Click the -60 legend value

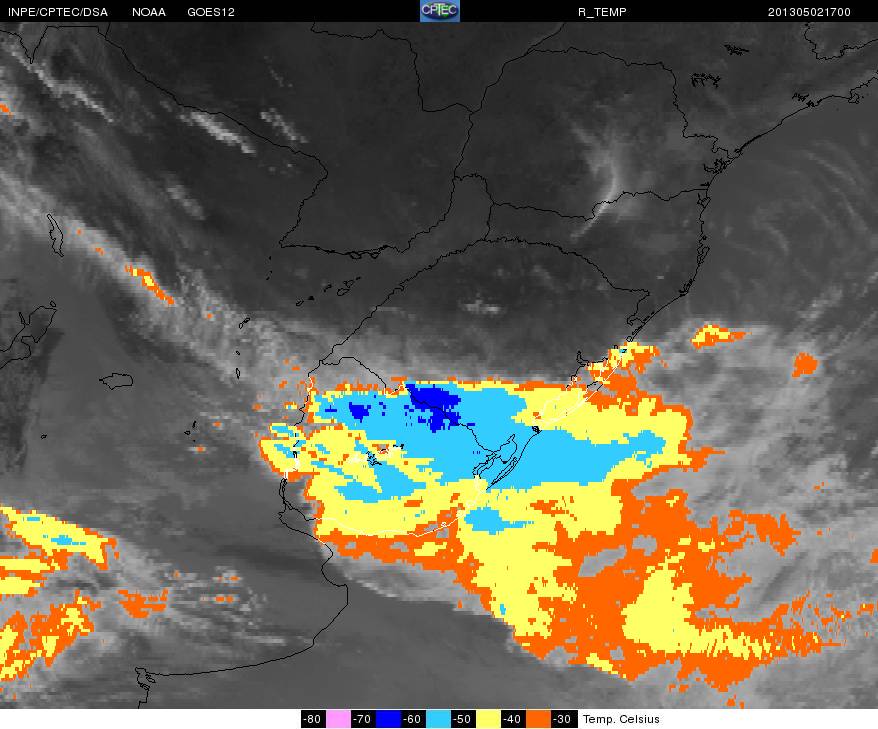pyautogui.click(x=413, y=719)
